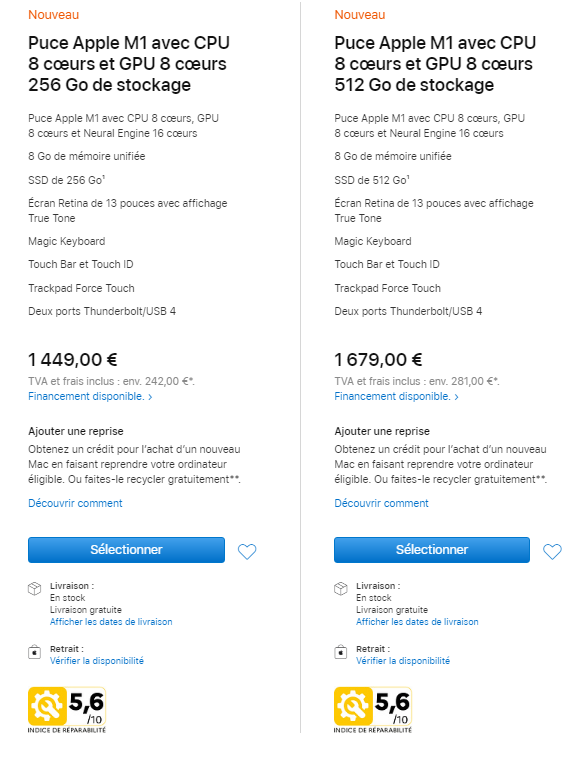
Task: Open Financement disponible under the 1 679,00 € price
Action: (x=396, y=396)
